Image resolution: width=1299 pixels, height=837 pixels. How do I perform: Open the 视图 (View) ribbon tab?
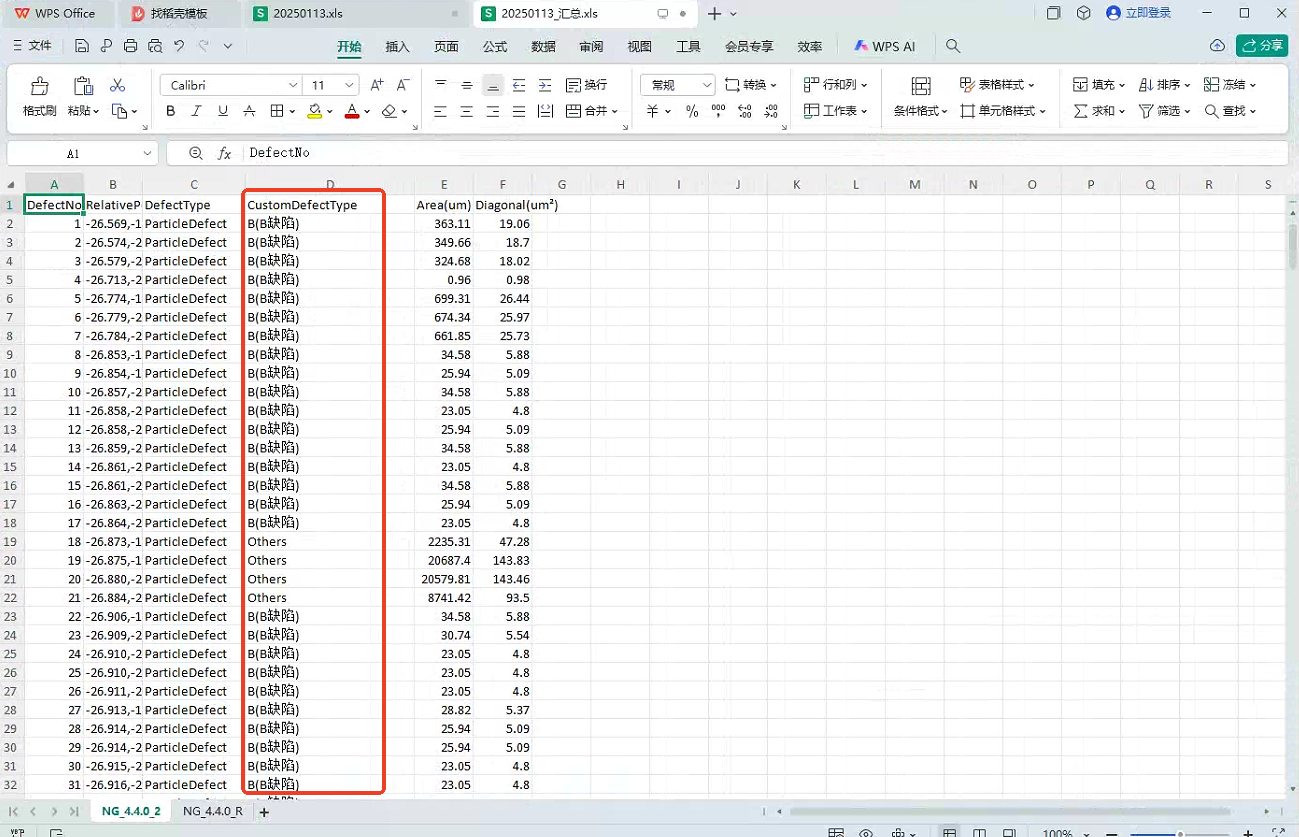(x=639, y=46)
